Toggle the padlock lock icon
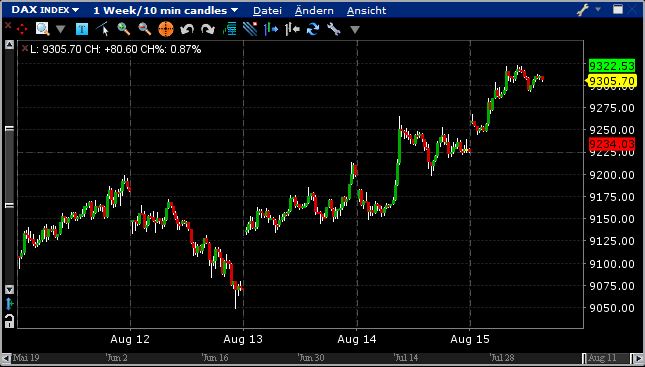Viewport: 645px width, 367px height. (9, 321)
